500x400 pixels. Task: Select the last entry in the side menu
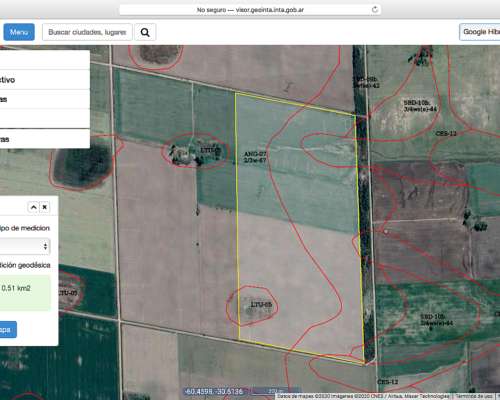pos(45,139)
